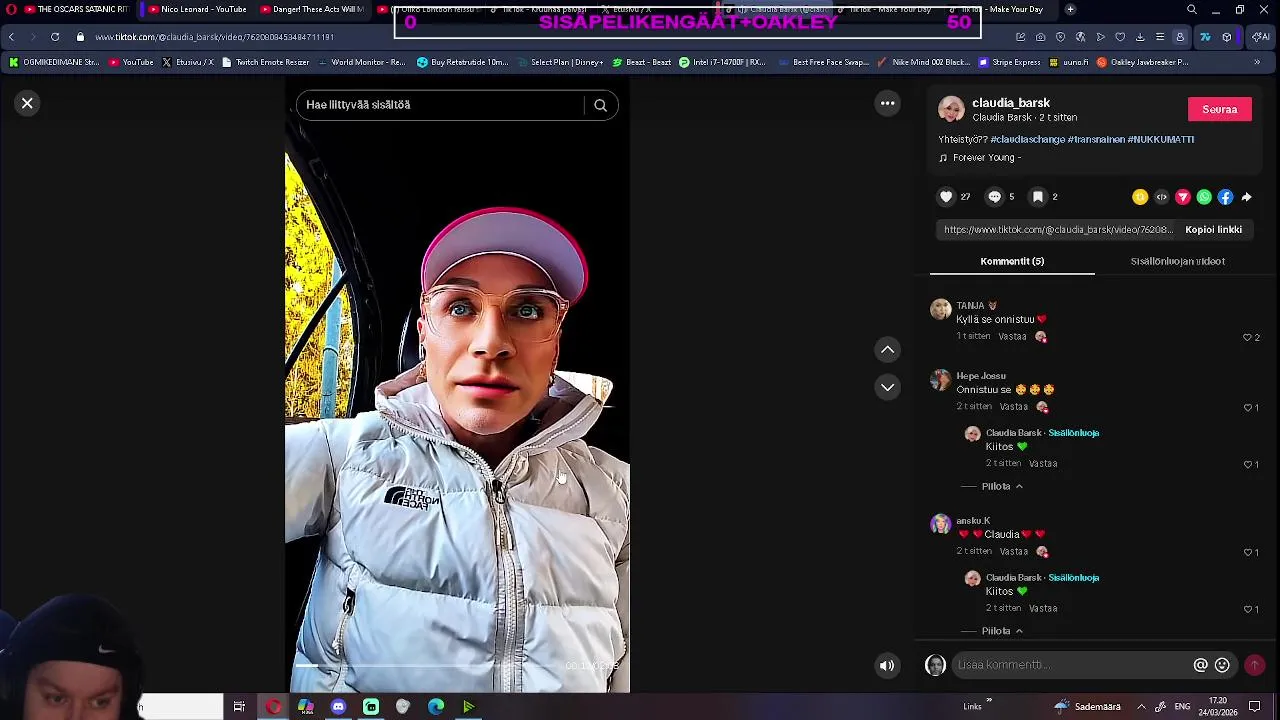The width and height of the screenshot is (1280, 720).
Task: Click the yellow repost share icon
Action: [1140, 197]
